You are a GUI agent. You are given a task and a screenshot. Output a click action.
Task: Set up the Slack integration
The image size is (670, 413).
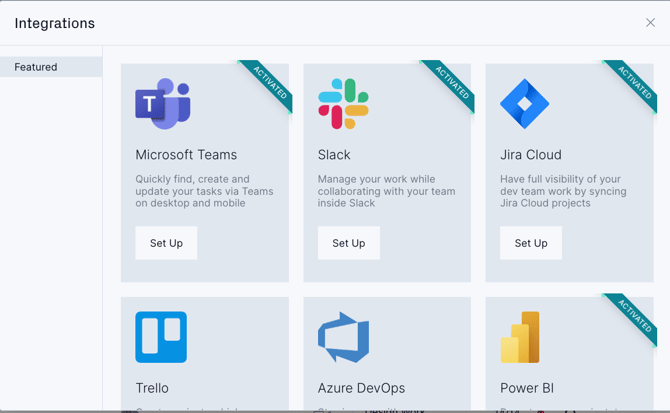(349, 243)
